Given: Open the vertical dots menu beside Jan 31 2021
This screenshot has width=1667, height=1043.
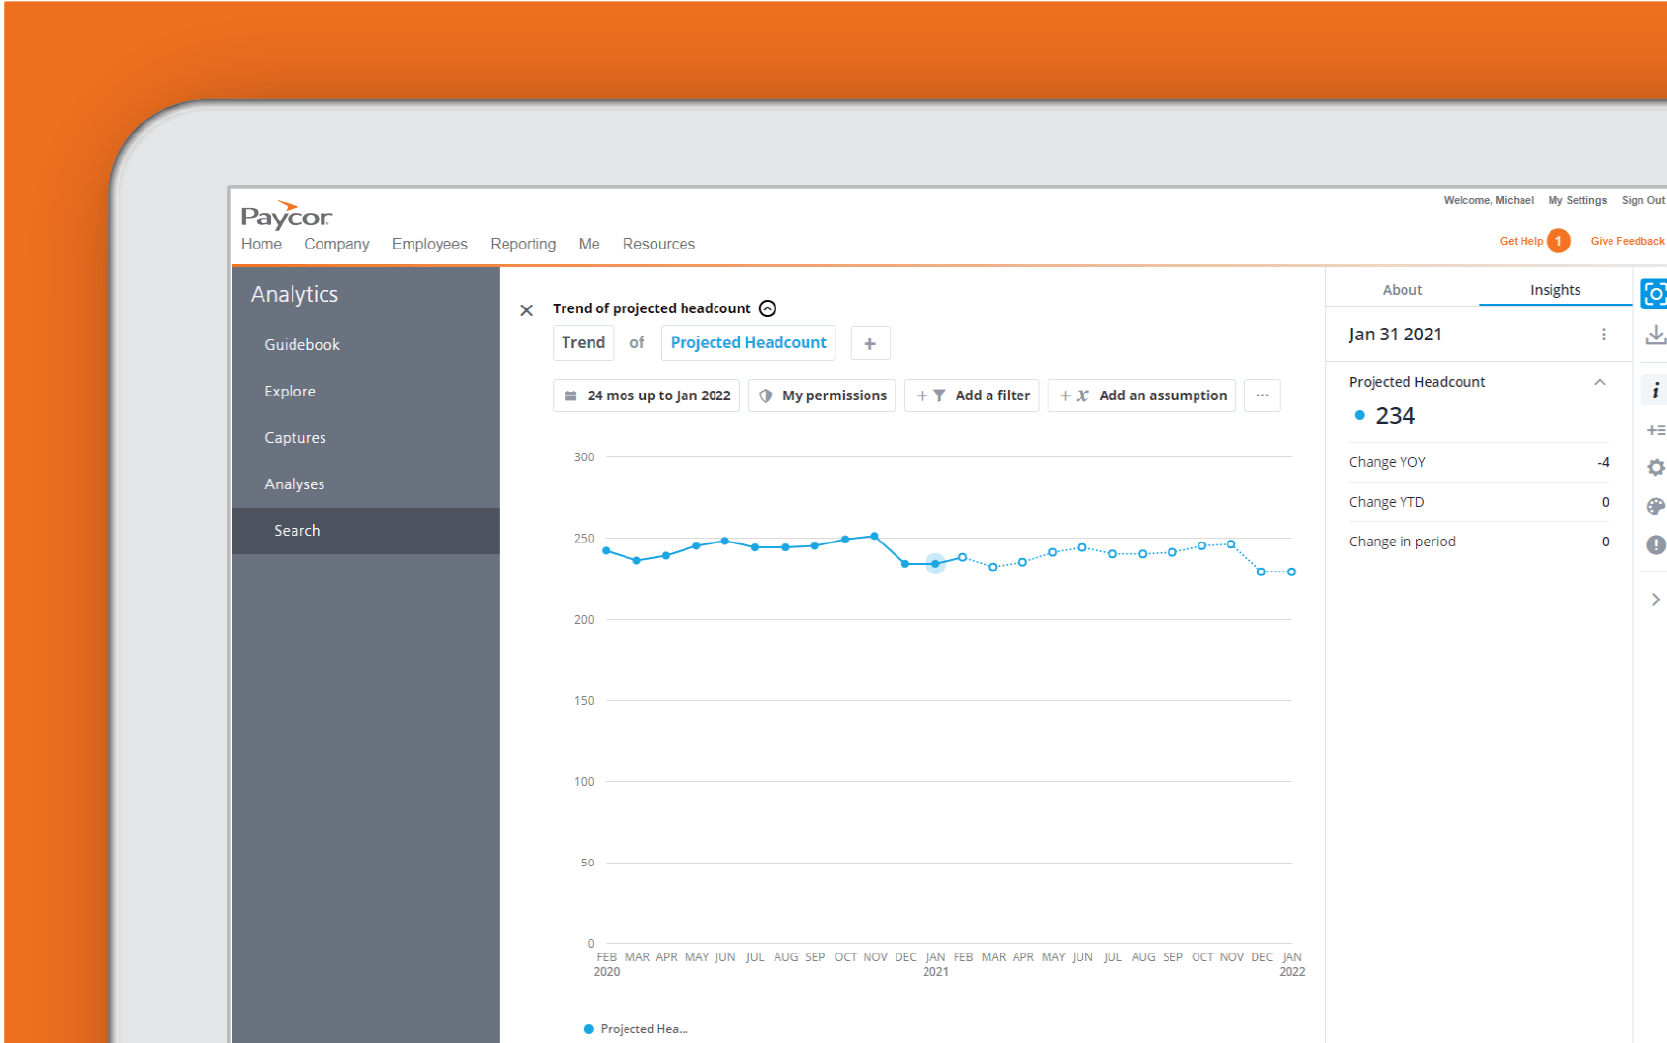Looking at the screenshot, I should point(1603,334).
